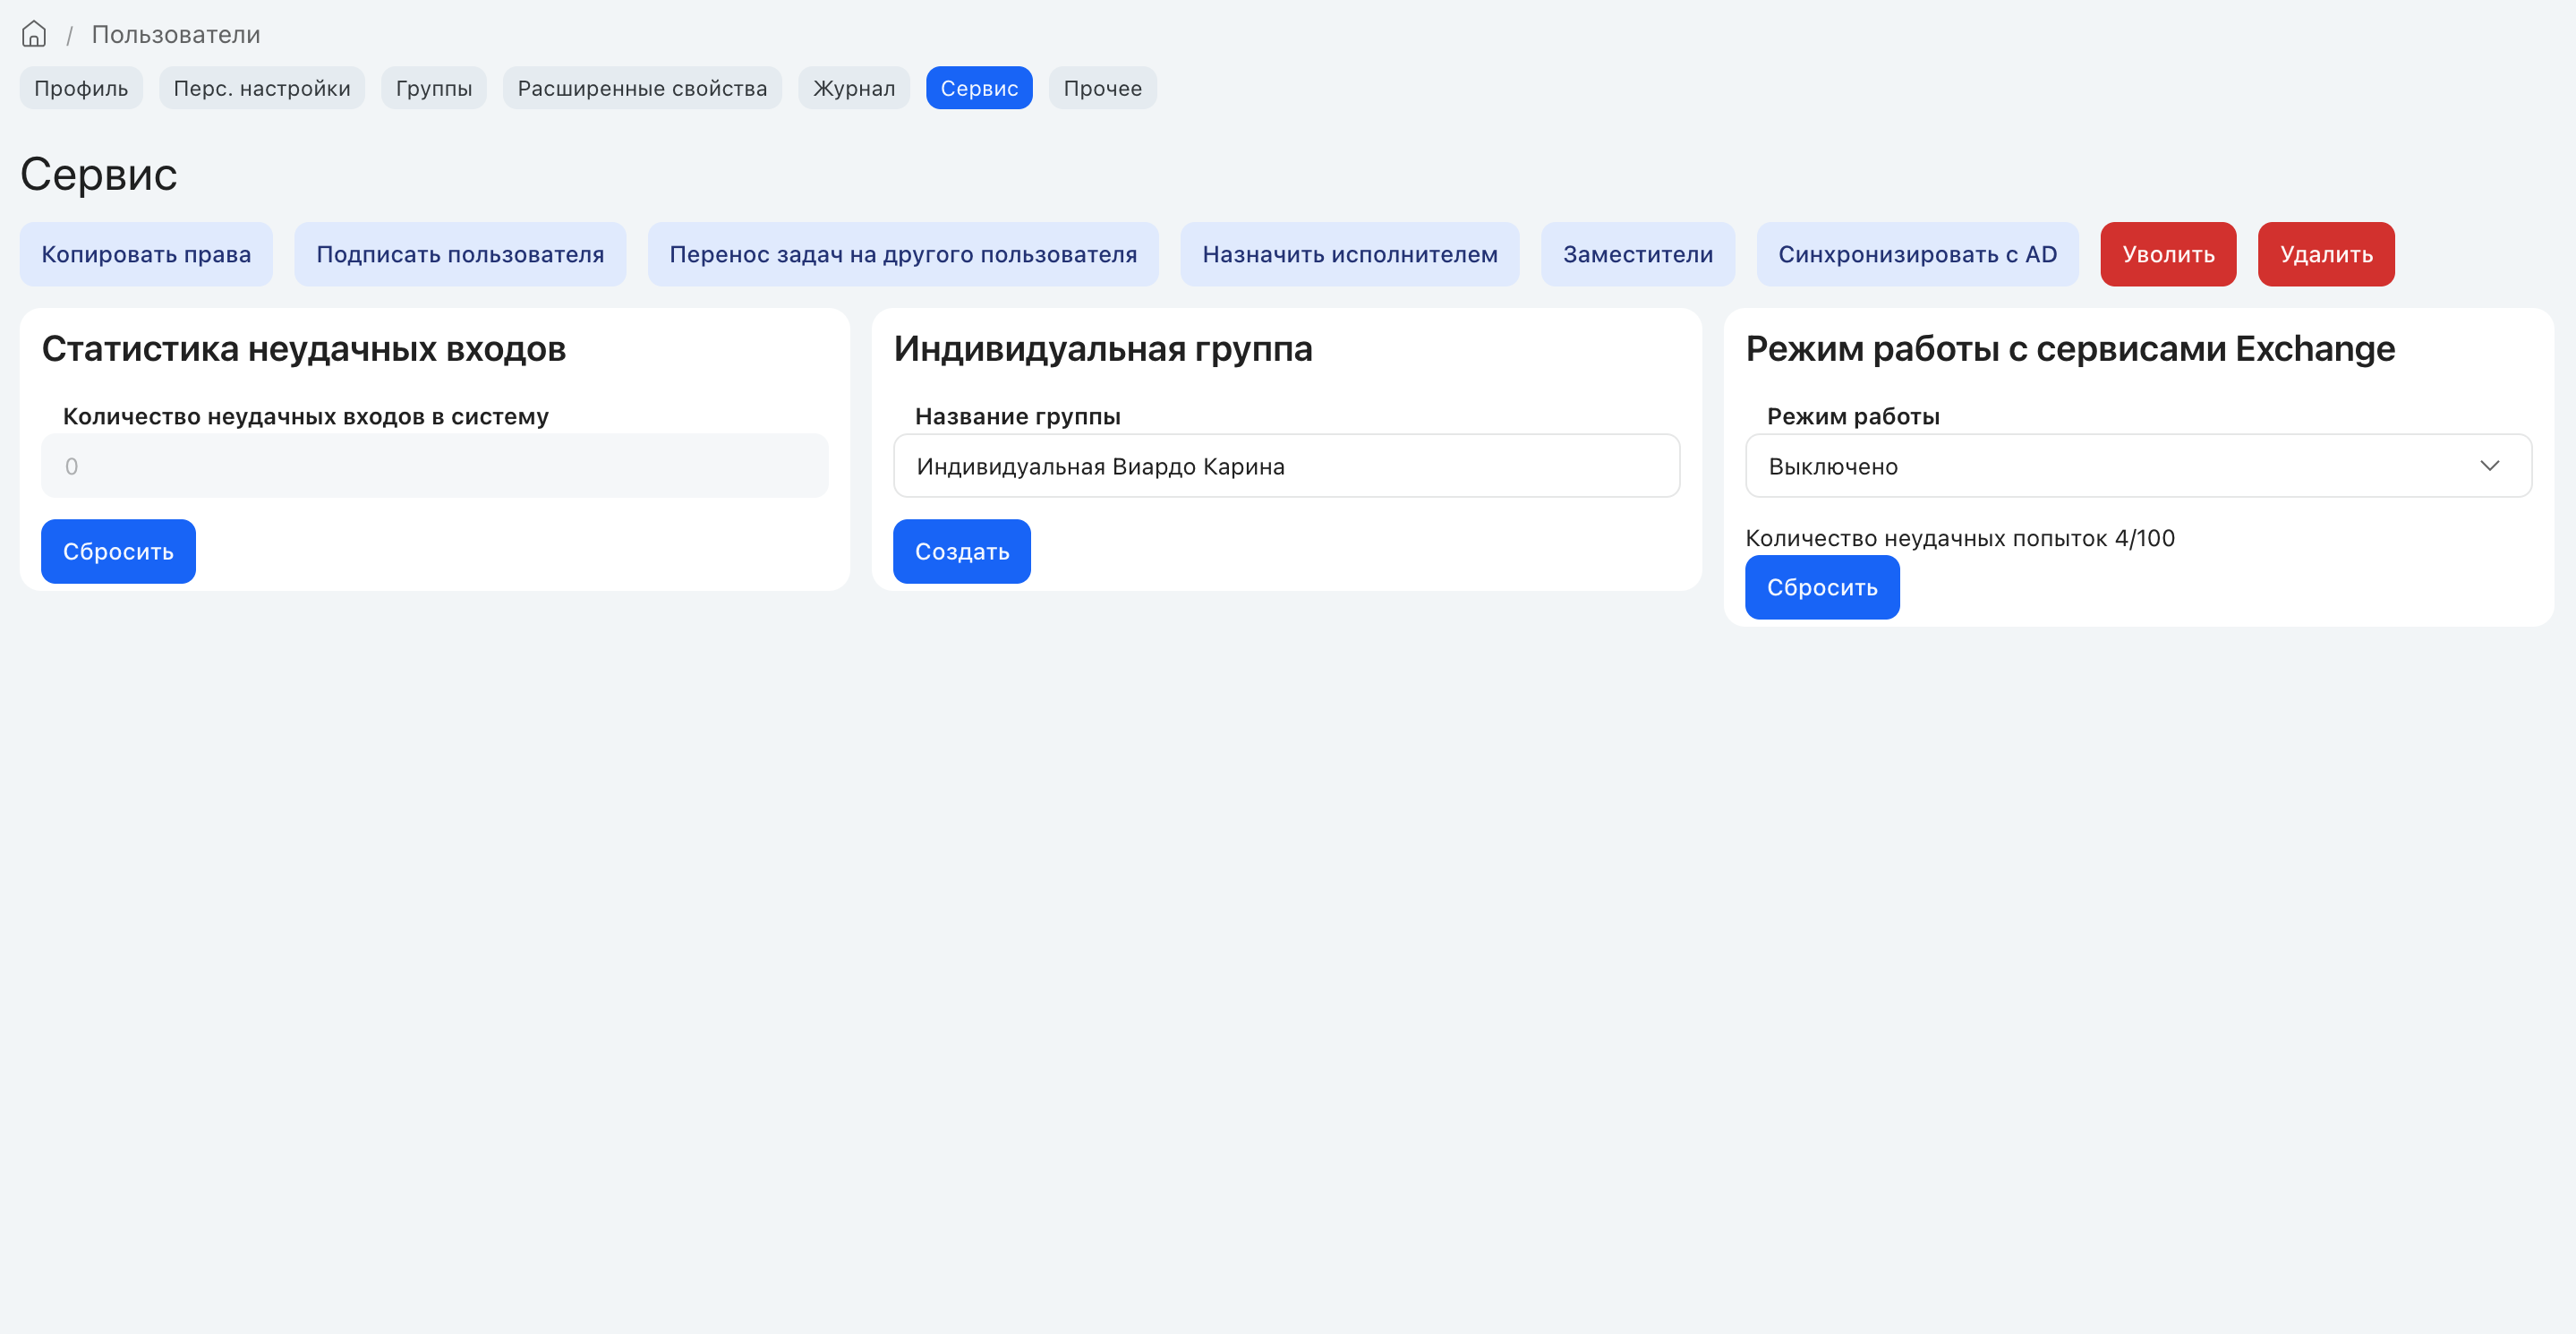Click the Режим работы field label
This screenshot has width=2576, height=1334.
1853,416
